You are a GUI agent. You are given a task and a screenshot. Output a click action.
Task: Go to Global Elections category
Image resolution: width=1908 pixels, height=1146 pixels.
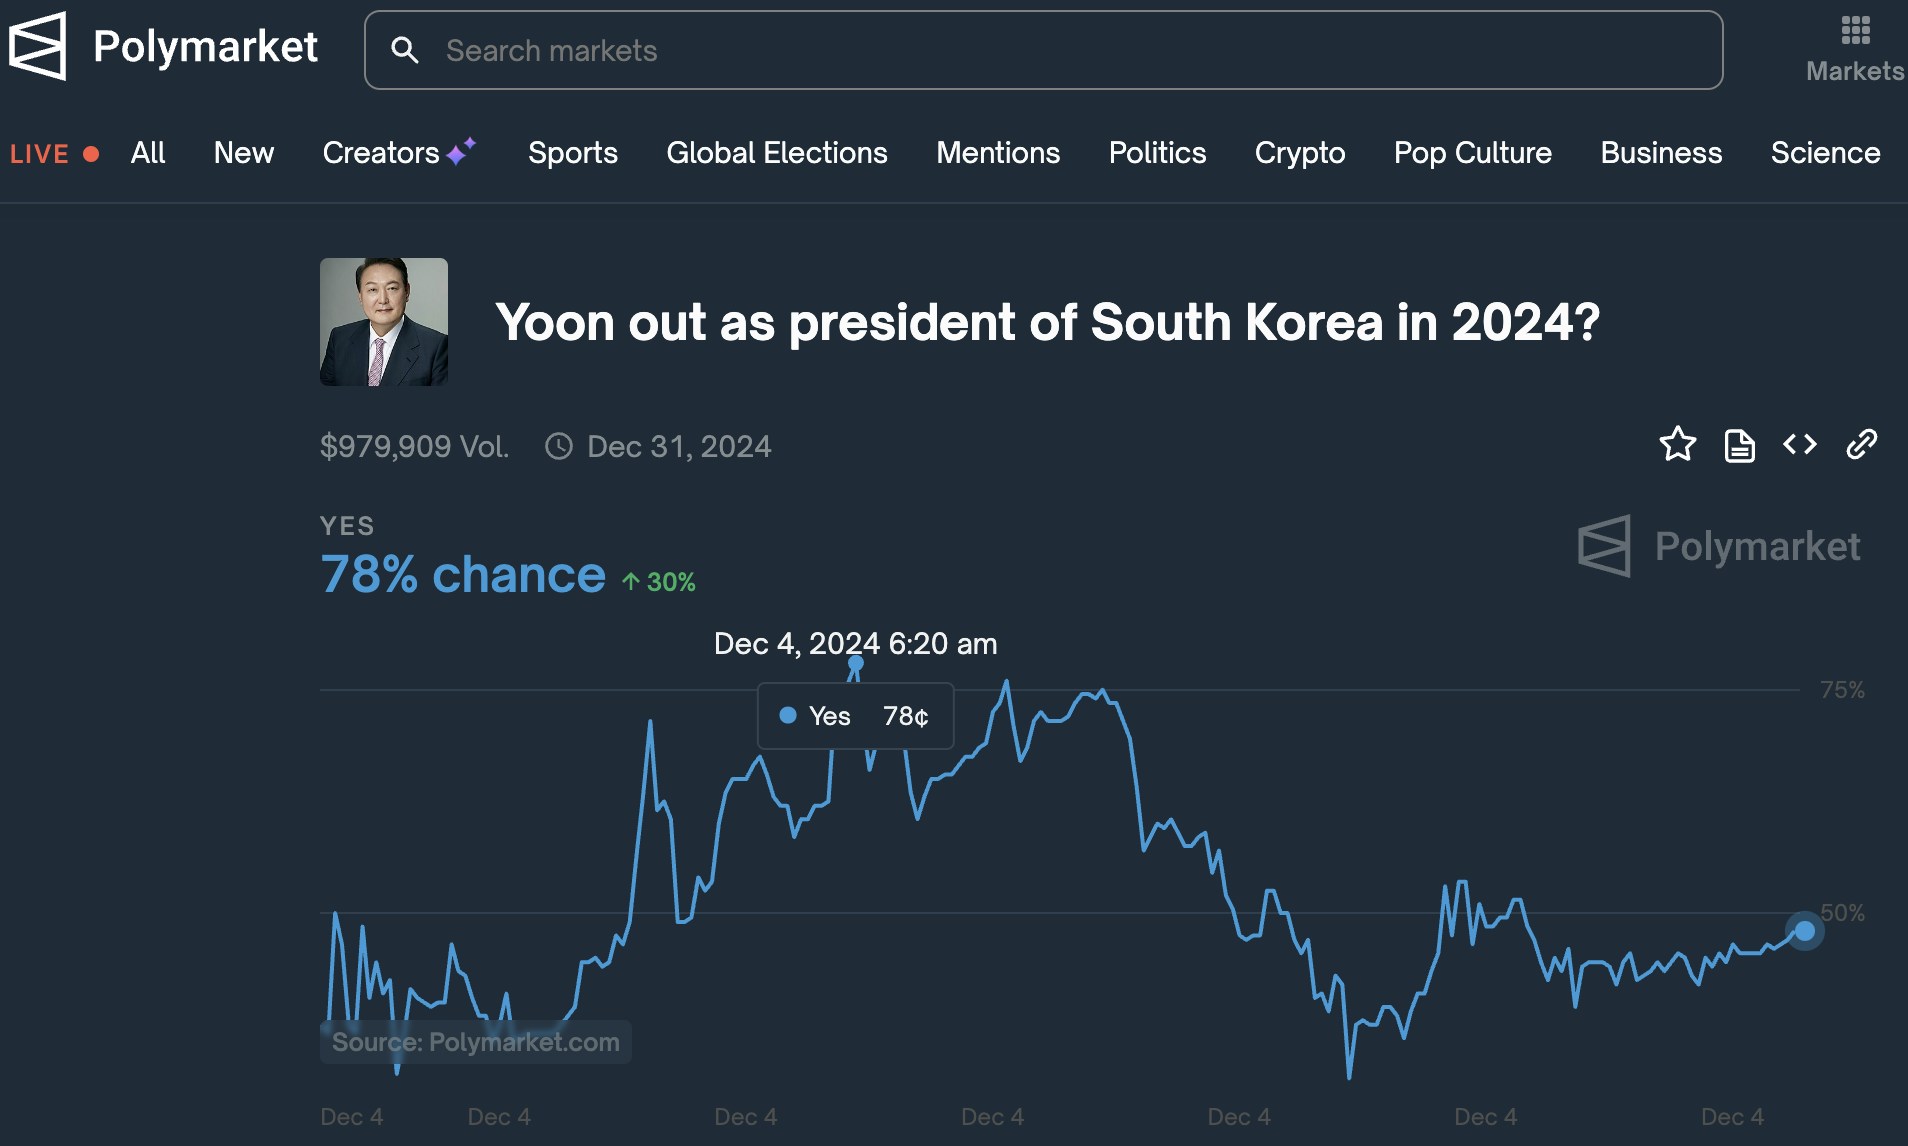[x=777, y=153]
